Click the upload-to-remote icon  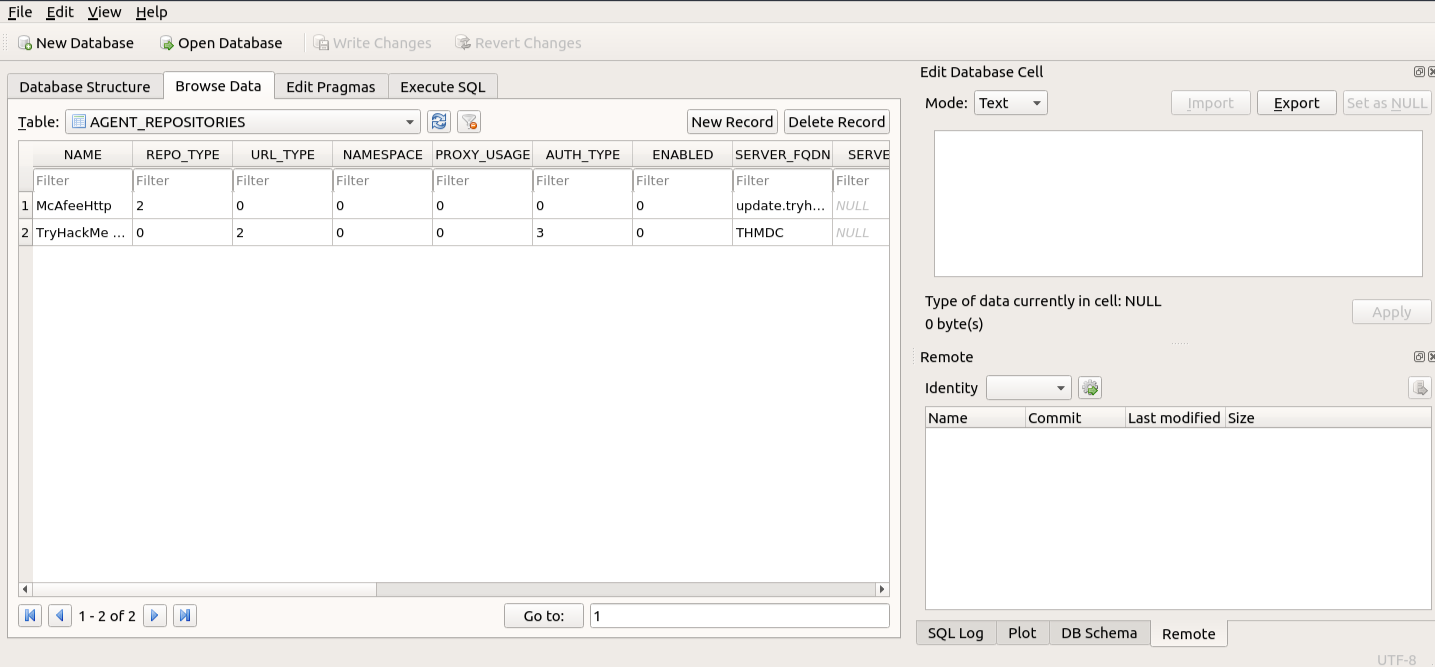pos(1420,387)
